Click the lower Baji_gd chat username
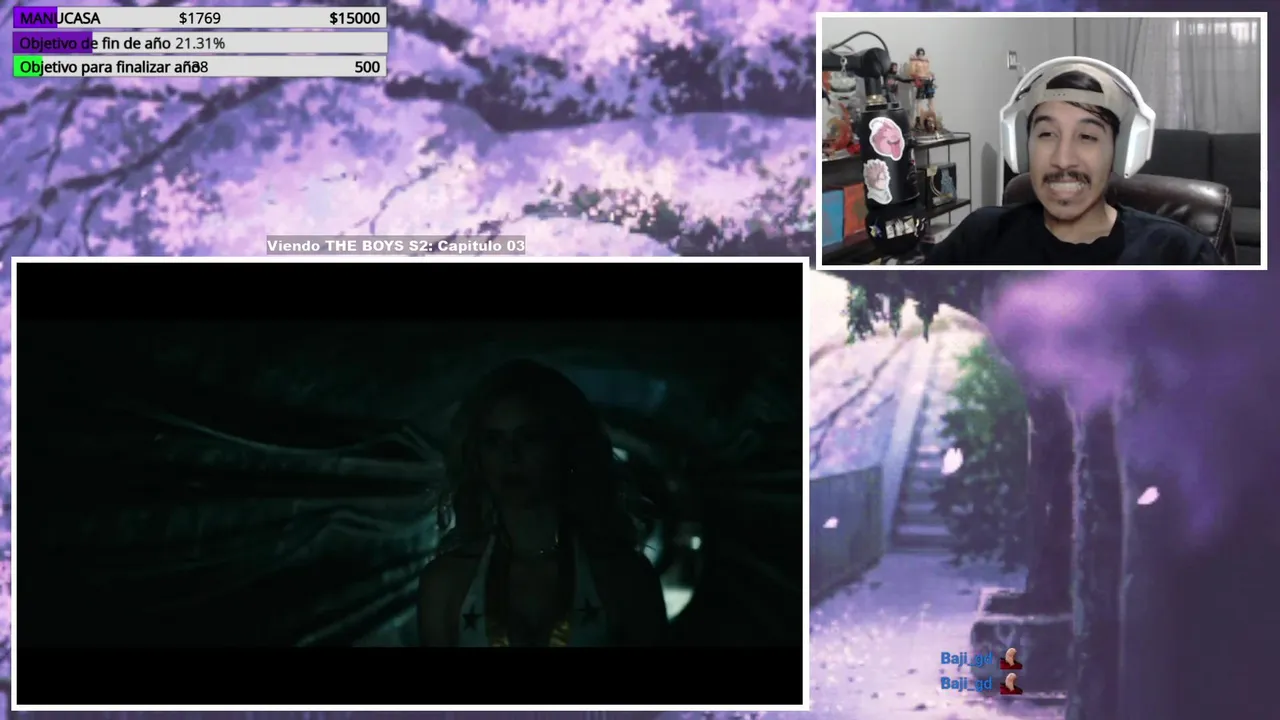 click(966, 683)
